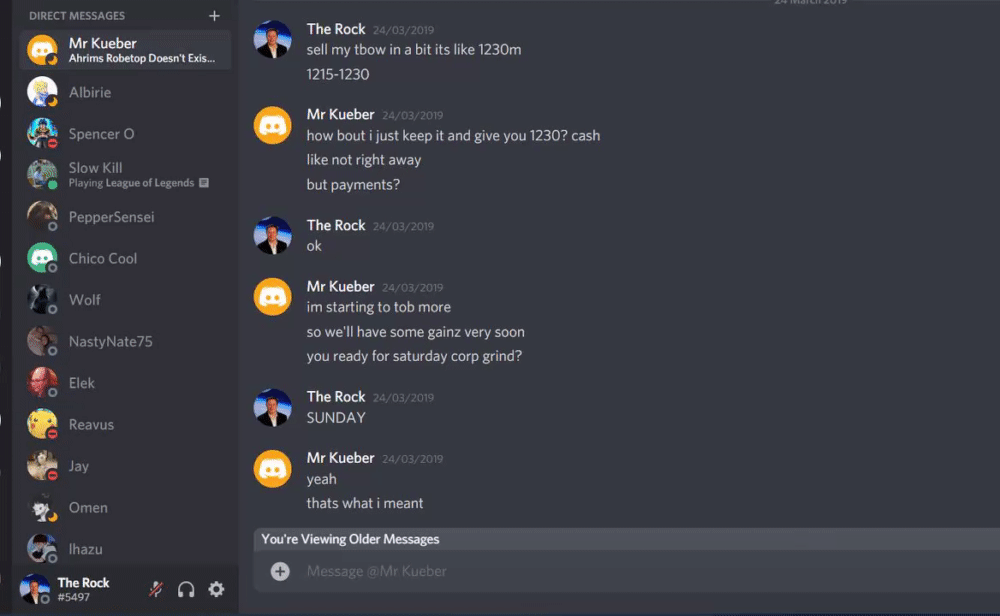
Task: Open user settings gear icon
Action: pyautogui.click(x=216, y=589)
